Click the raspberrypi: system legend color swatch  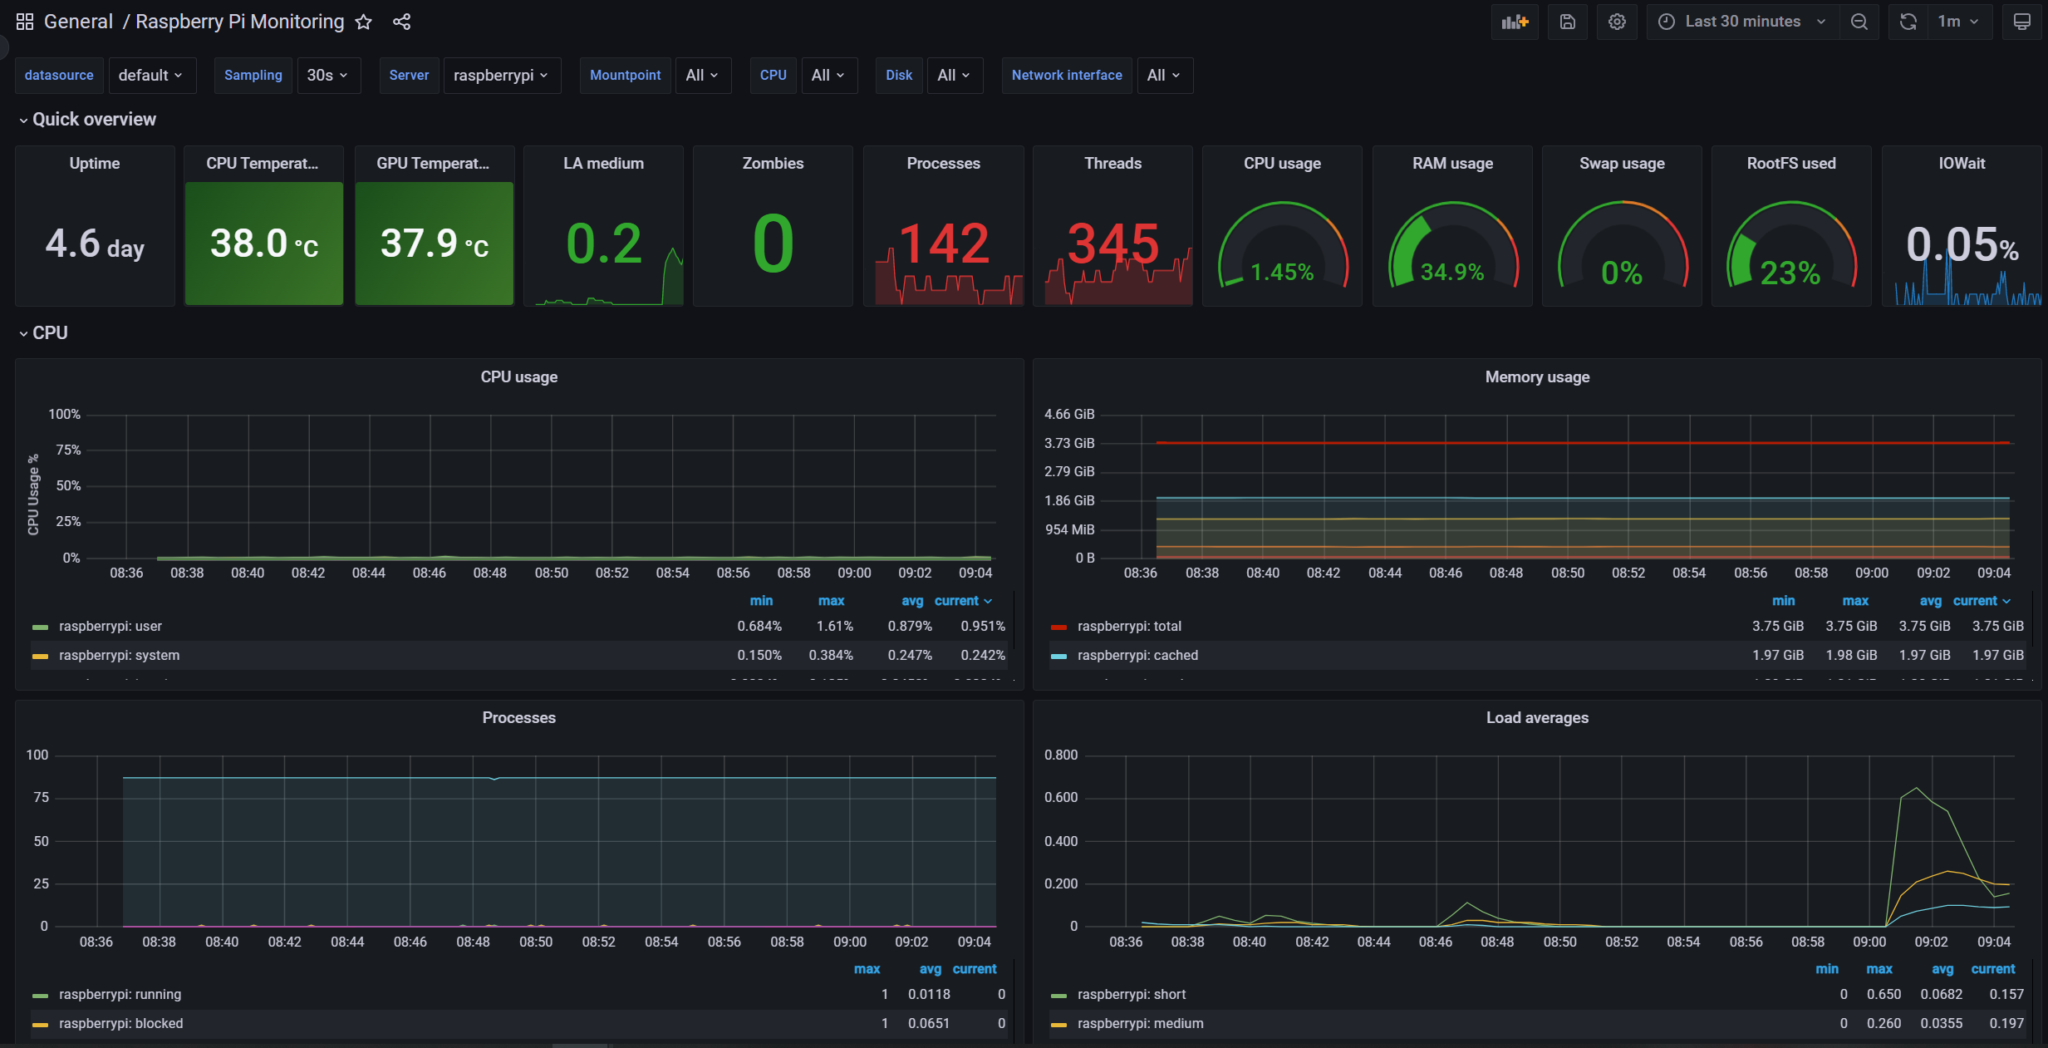click(x=39, y=655)
